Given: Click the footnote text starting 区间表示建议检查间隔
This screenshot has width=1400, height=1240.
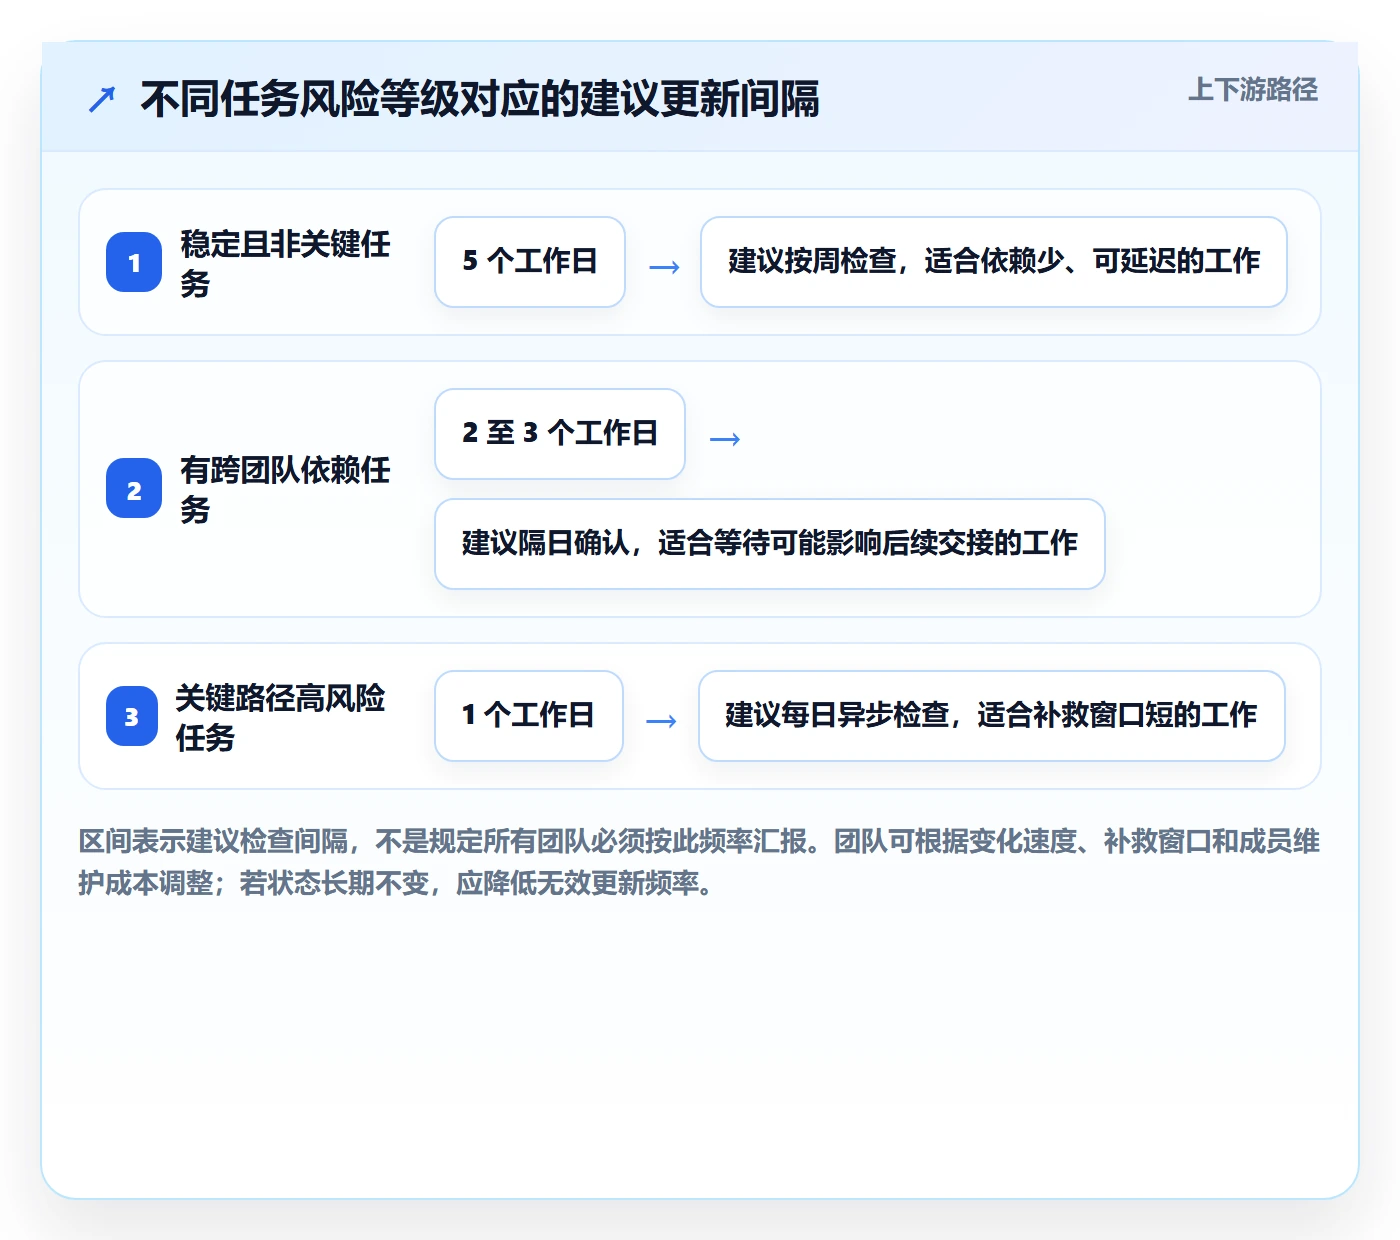Looking at the screenshot, I should 699,862.
